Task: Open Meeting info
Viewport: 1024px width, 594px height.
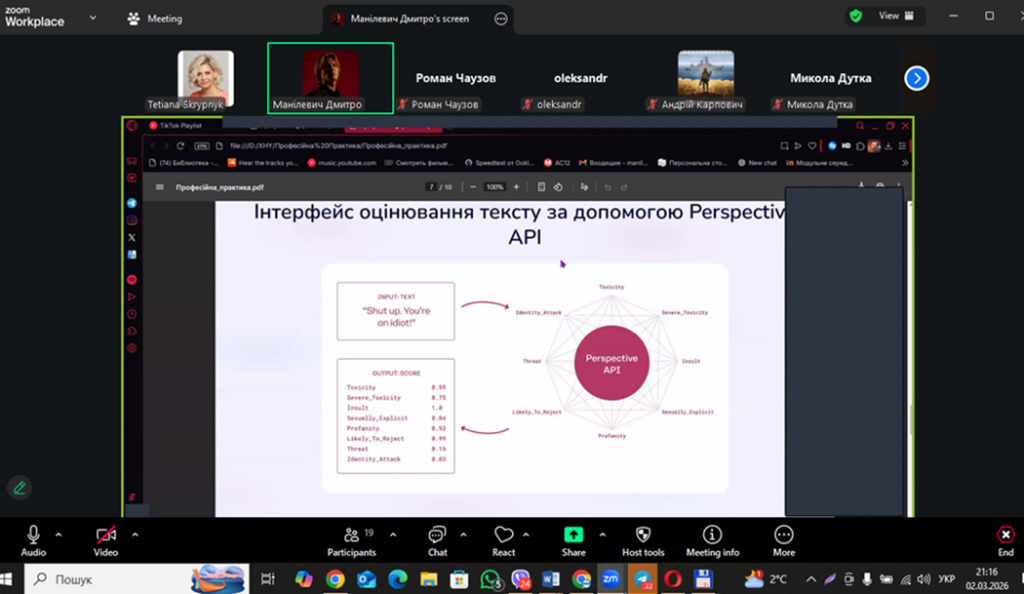Action: (x=712, y=538)
